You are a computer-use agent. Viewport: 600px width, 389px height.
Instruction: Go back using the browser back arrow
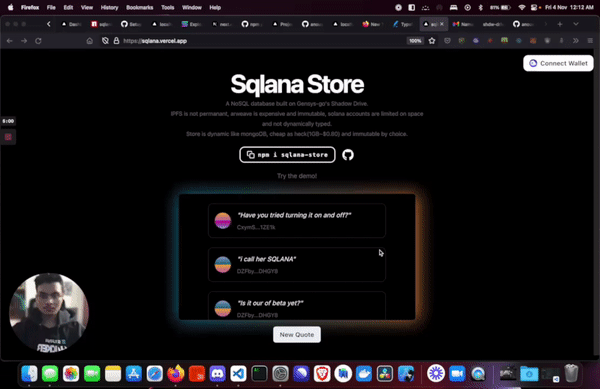[x=10, y=41]
